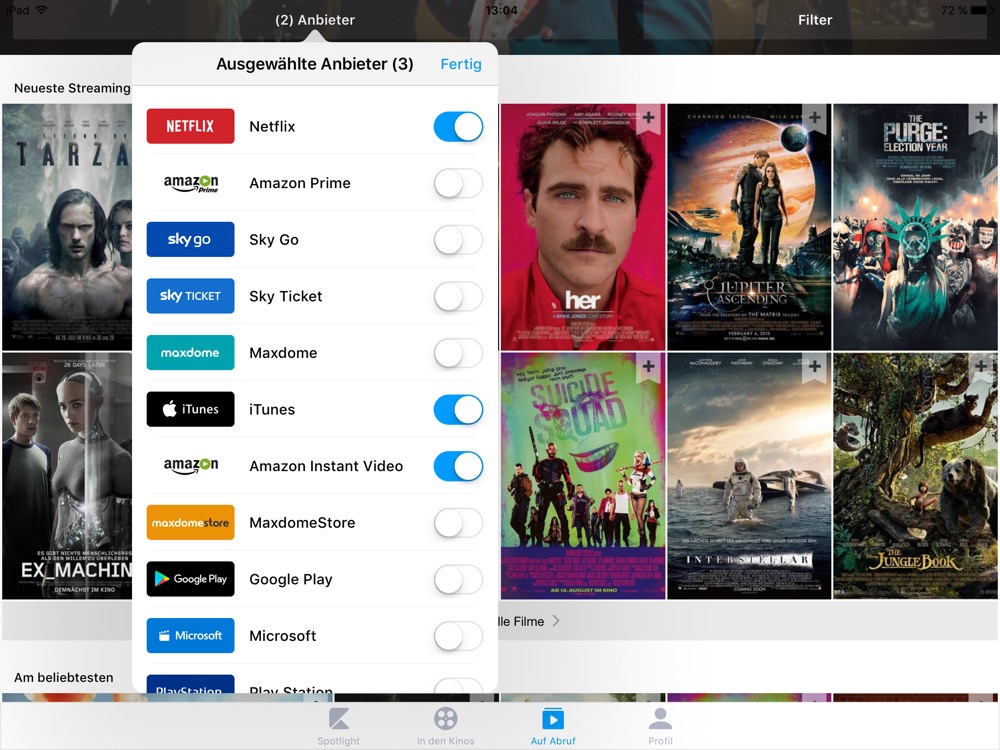Go to the Profil tab
The width and height of the screenshot is (1000, 750).
pos(660,727)
